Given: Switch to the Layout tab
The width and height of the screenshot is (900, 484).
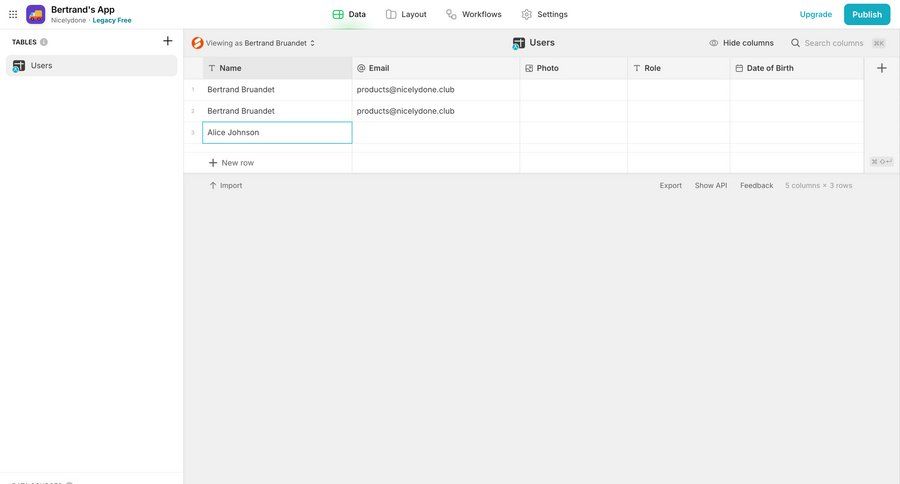Looking at the screenshot, I should pyautogui.click(x=406, y=14).
